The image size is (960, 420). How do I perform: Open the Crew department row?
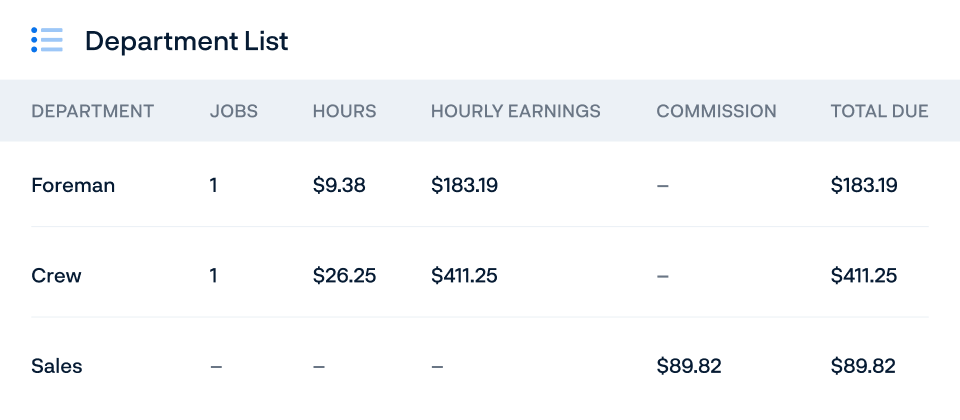click(x=480, y=275)
